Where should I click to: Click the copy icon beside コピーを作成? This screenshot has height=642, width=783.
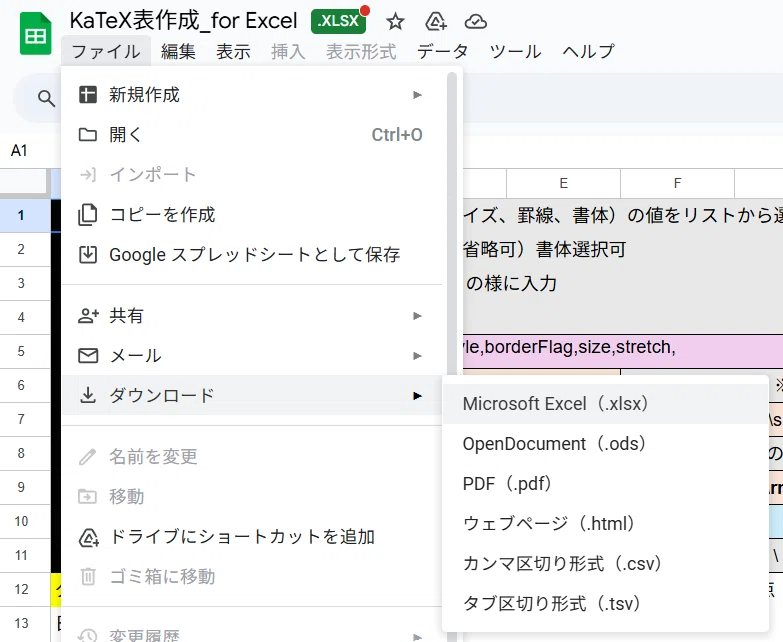pos(88,215)
